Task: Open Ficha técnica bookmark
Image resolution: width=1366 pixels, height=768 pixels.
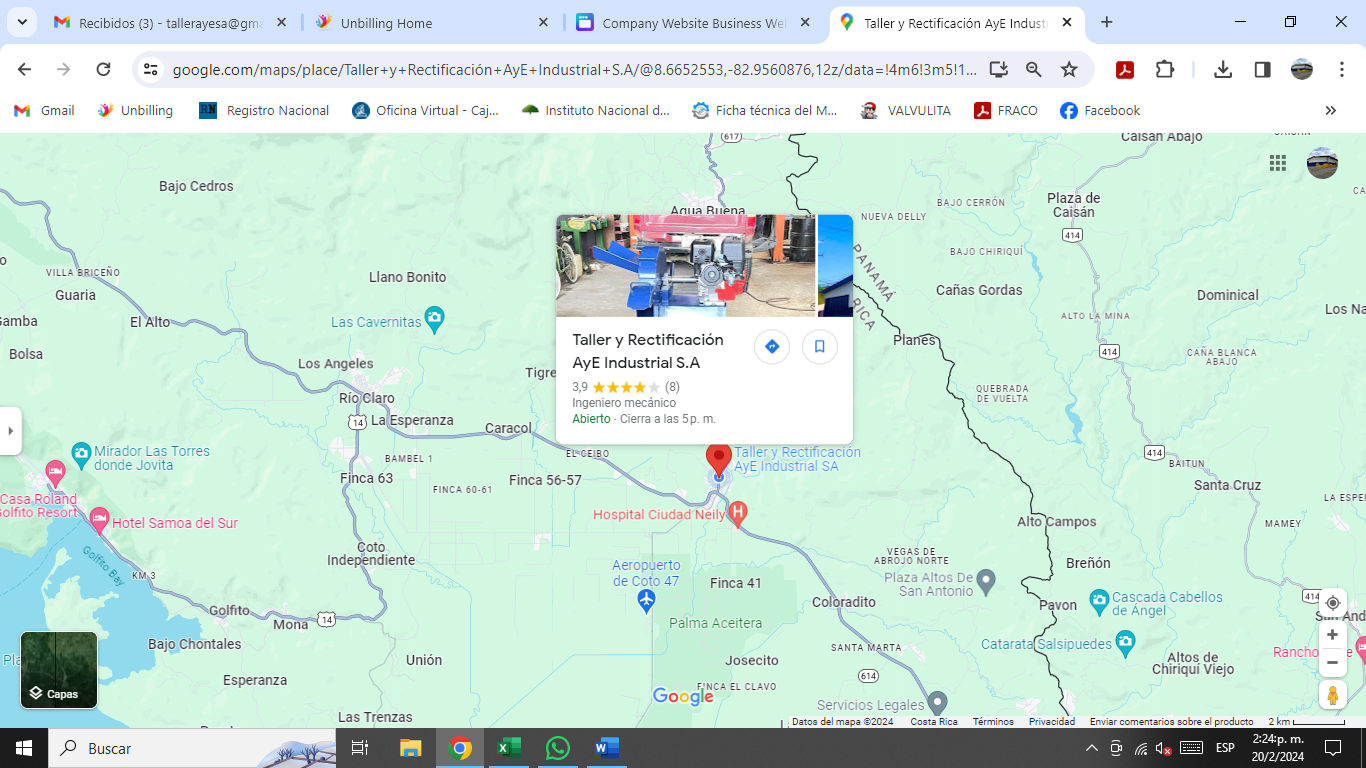Action: 765,111
